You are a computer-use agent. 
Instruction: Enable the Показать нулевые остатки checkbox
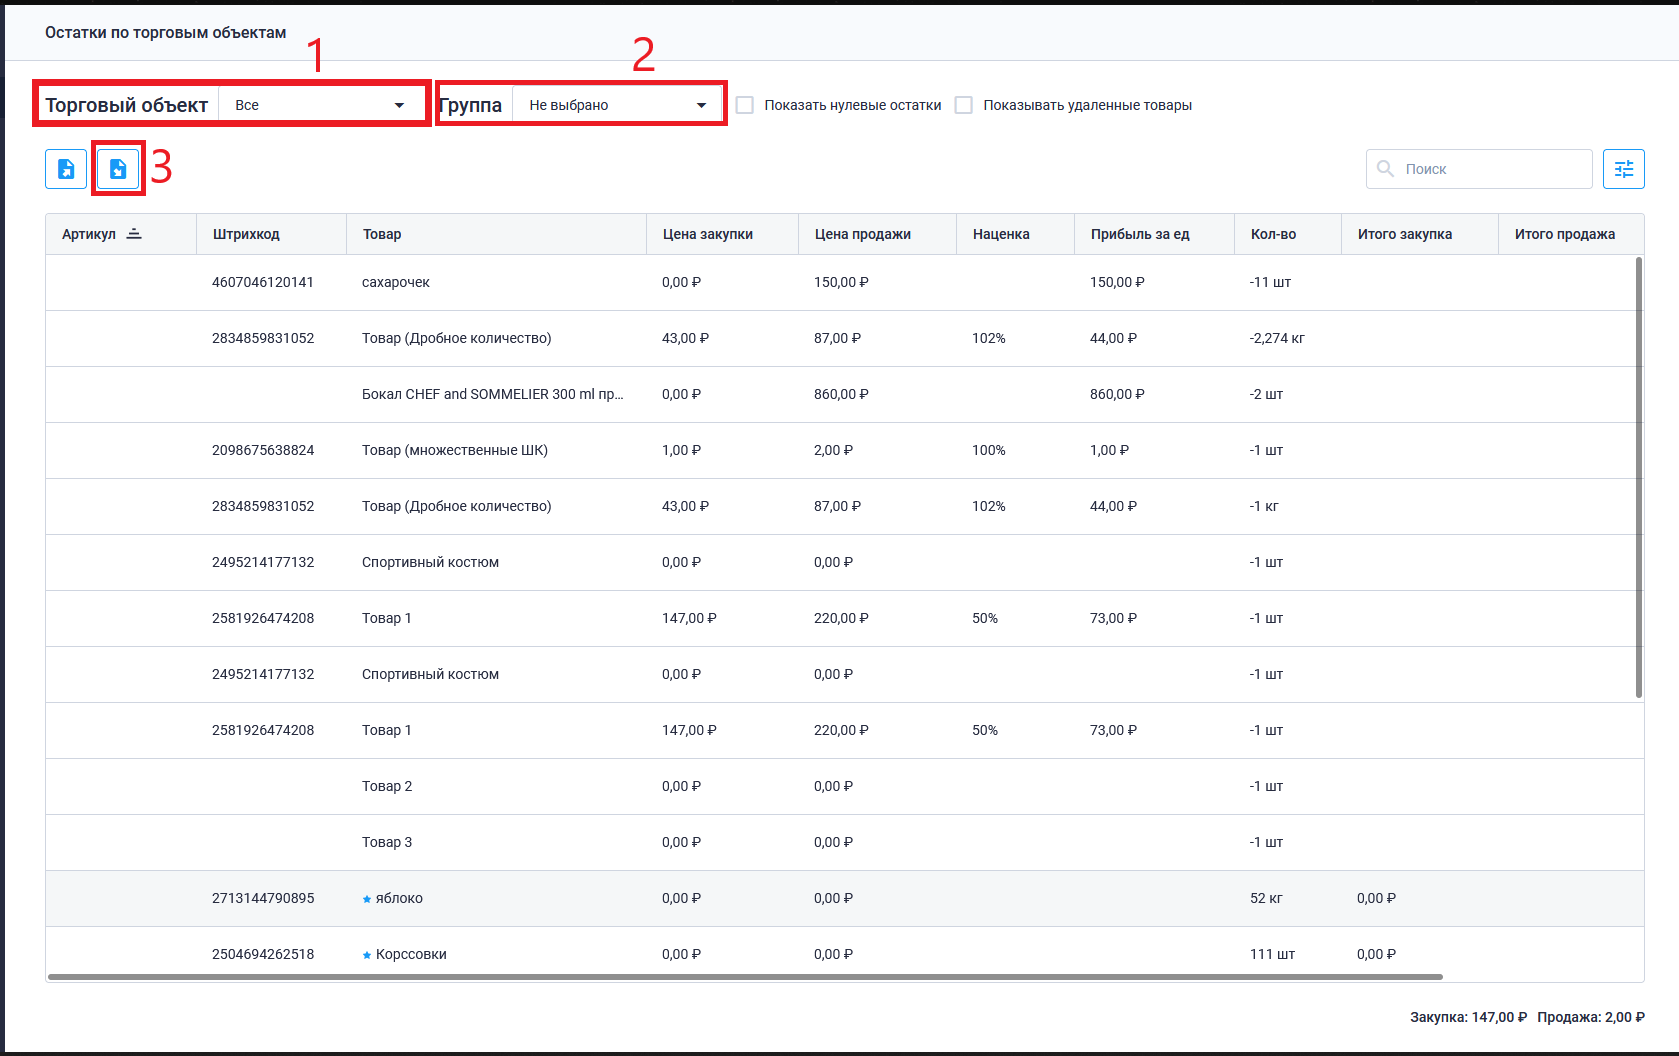pos(745,105)
